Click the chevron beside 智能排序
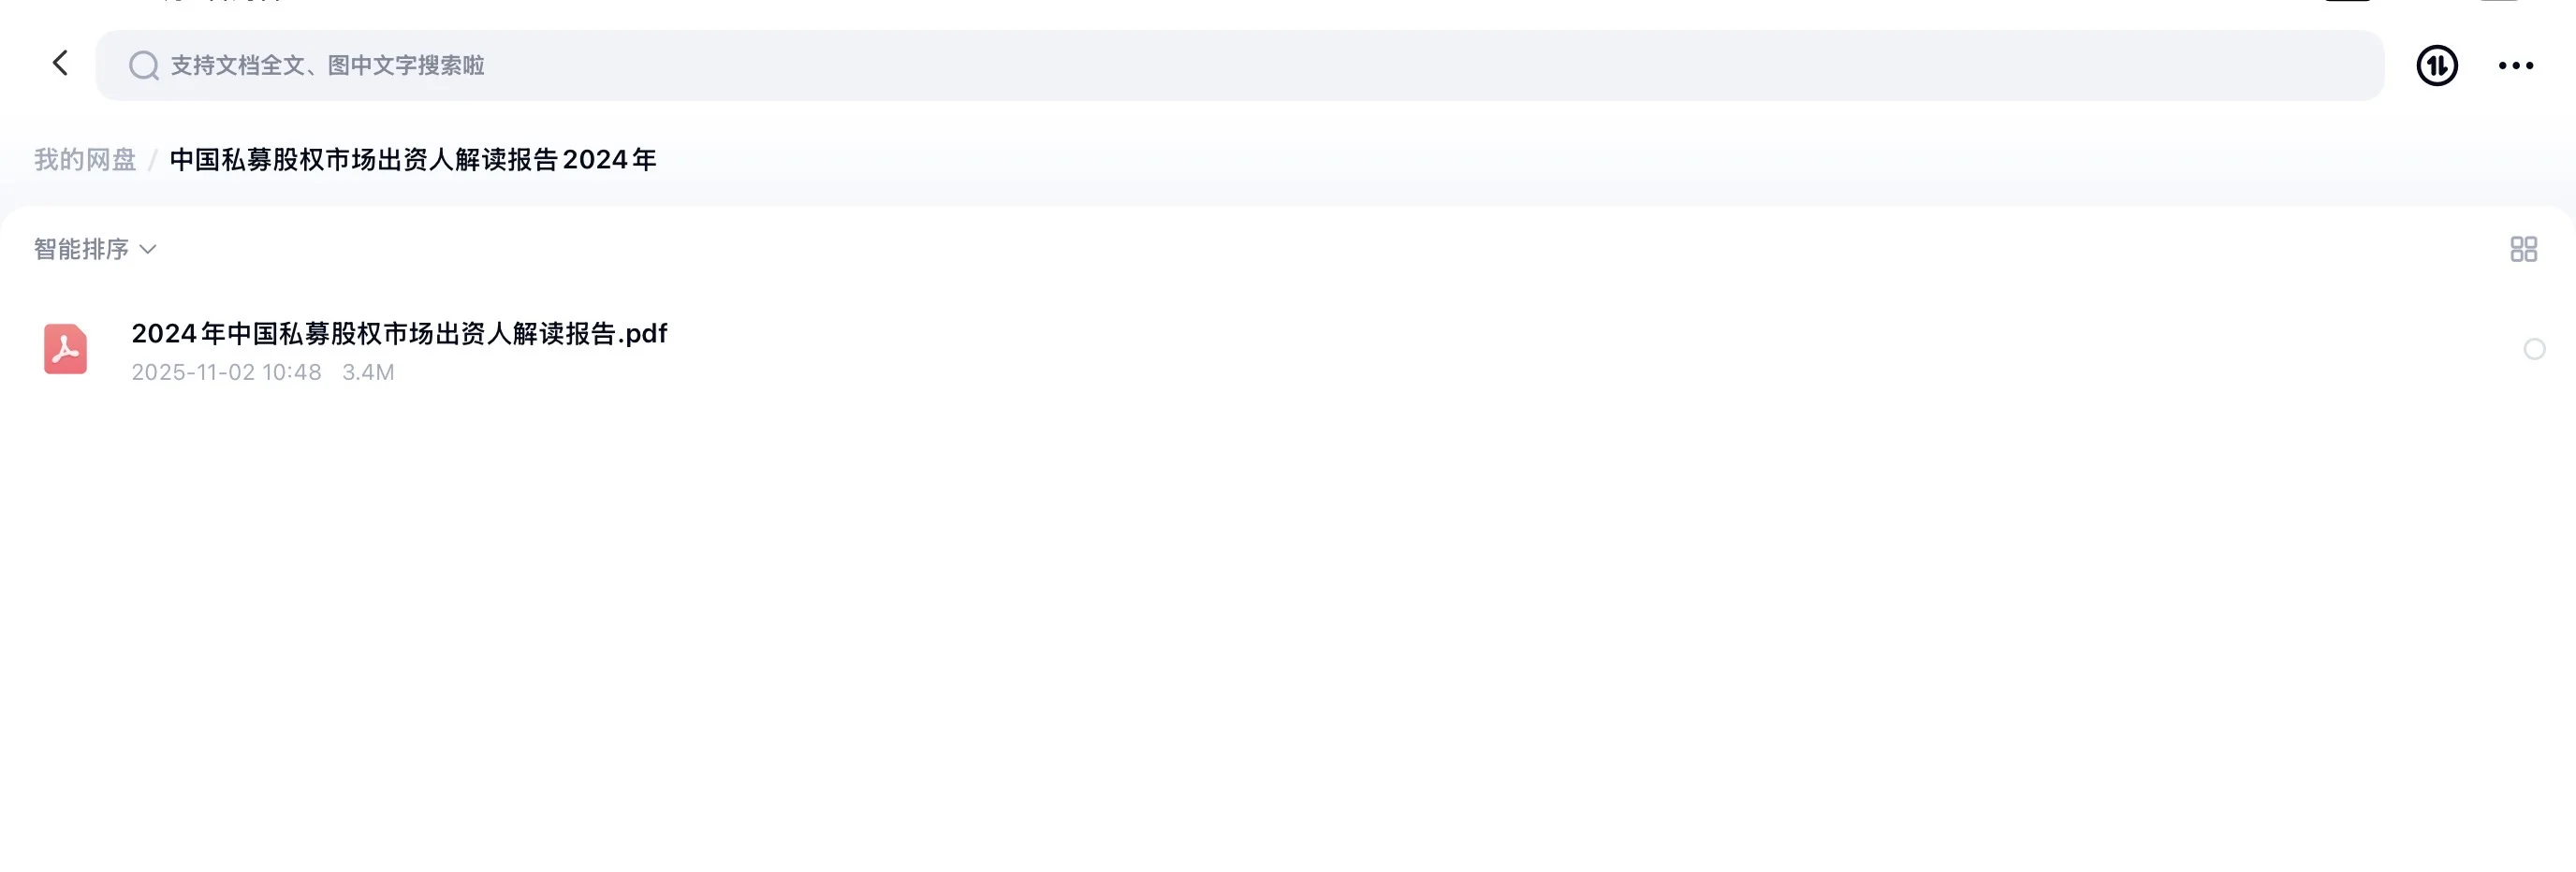 [x=148, y=249]
